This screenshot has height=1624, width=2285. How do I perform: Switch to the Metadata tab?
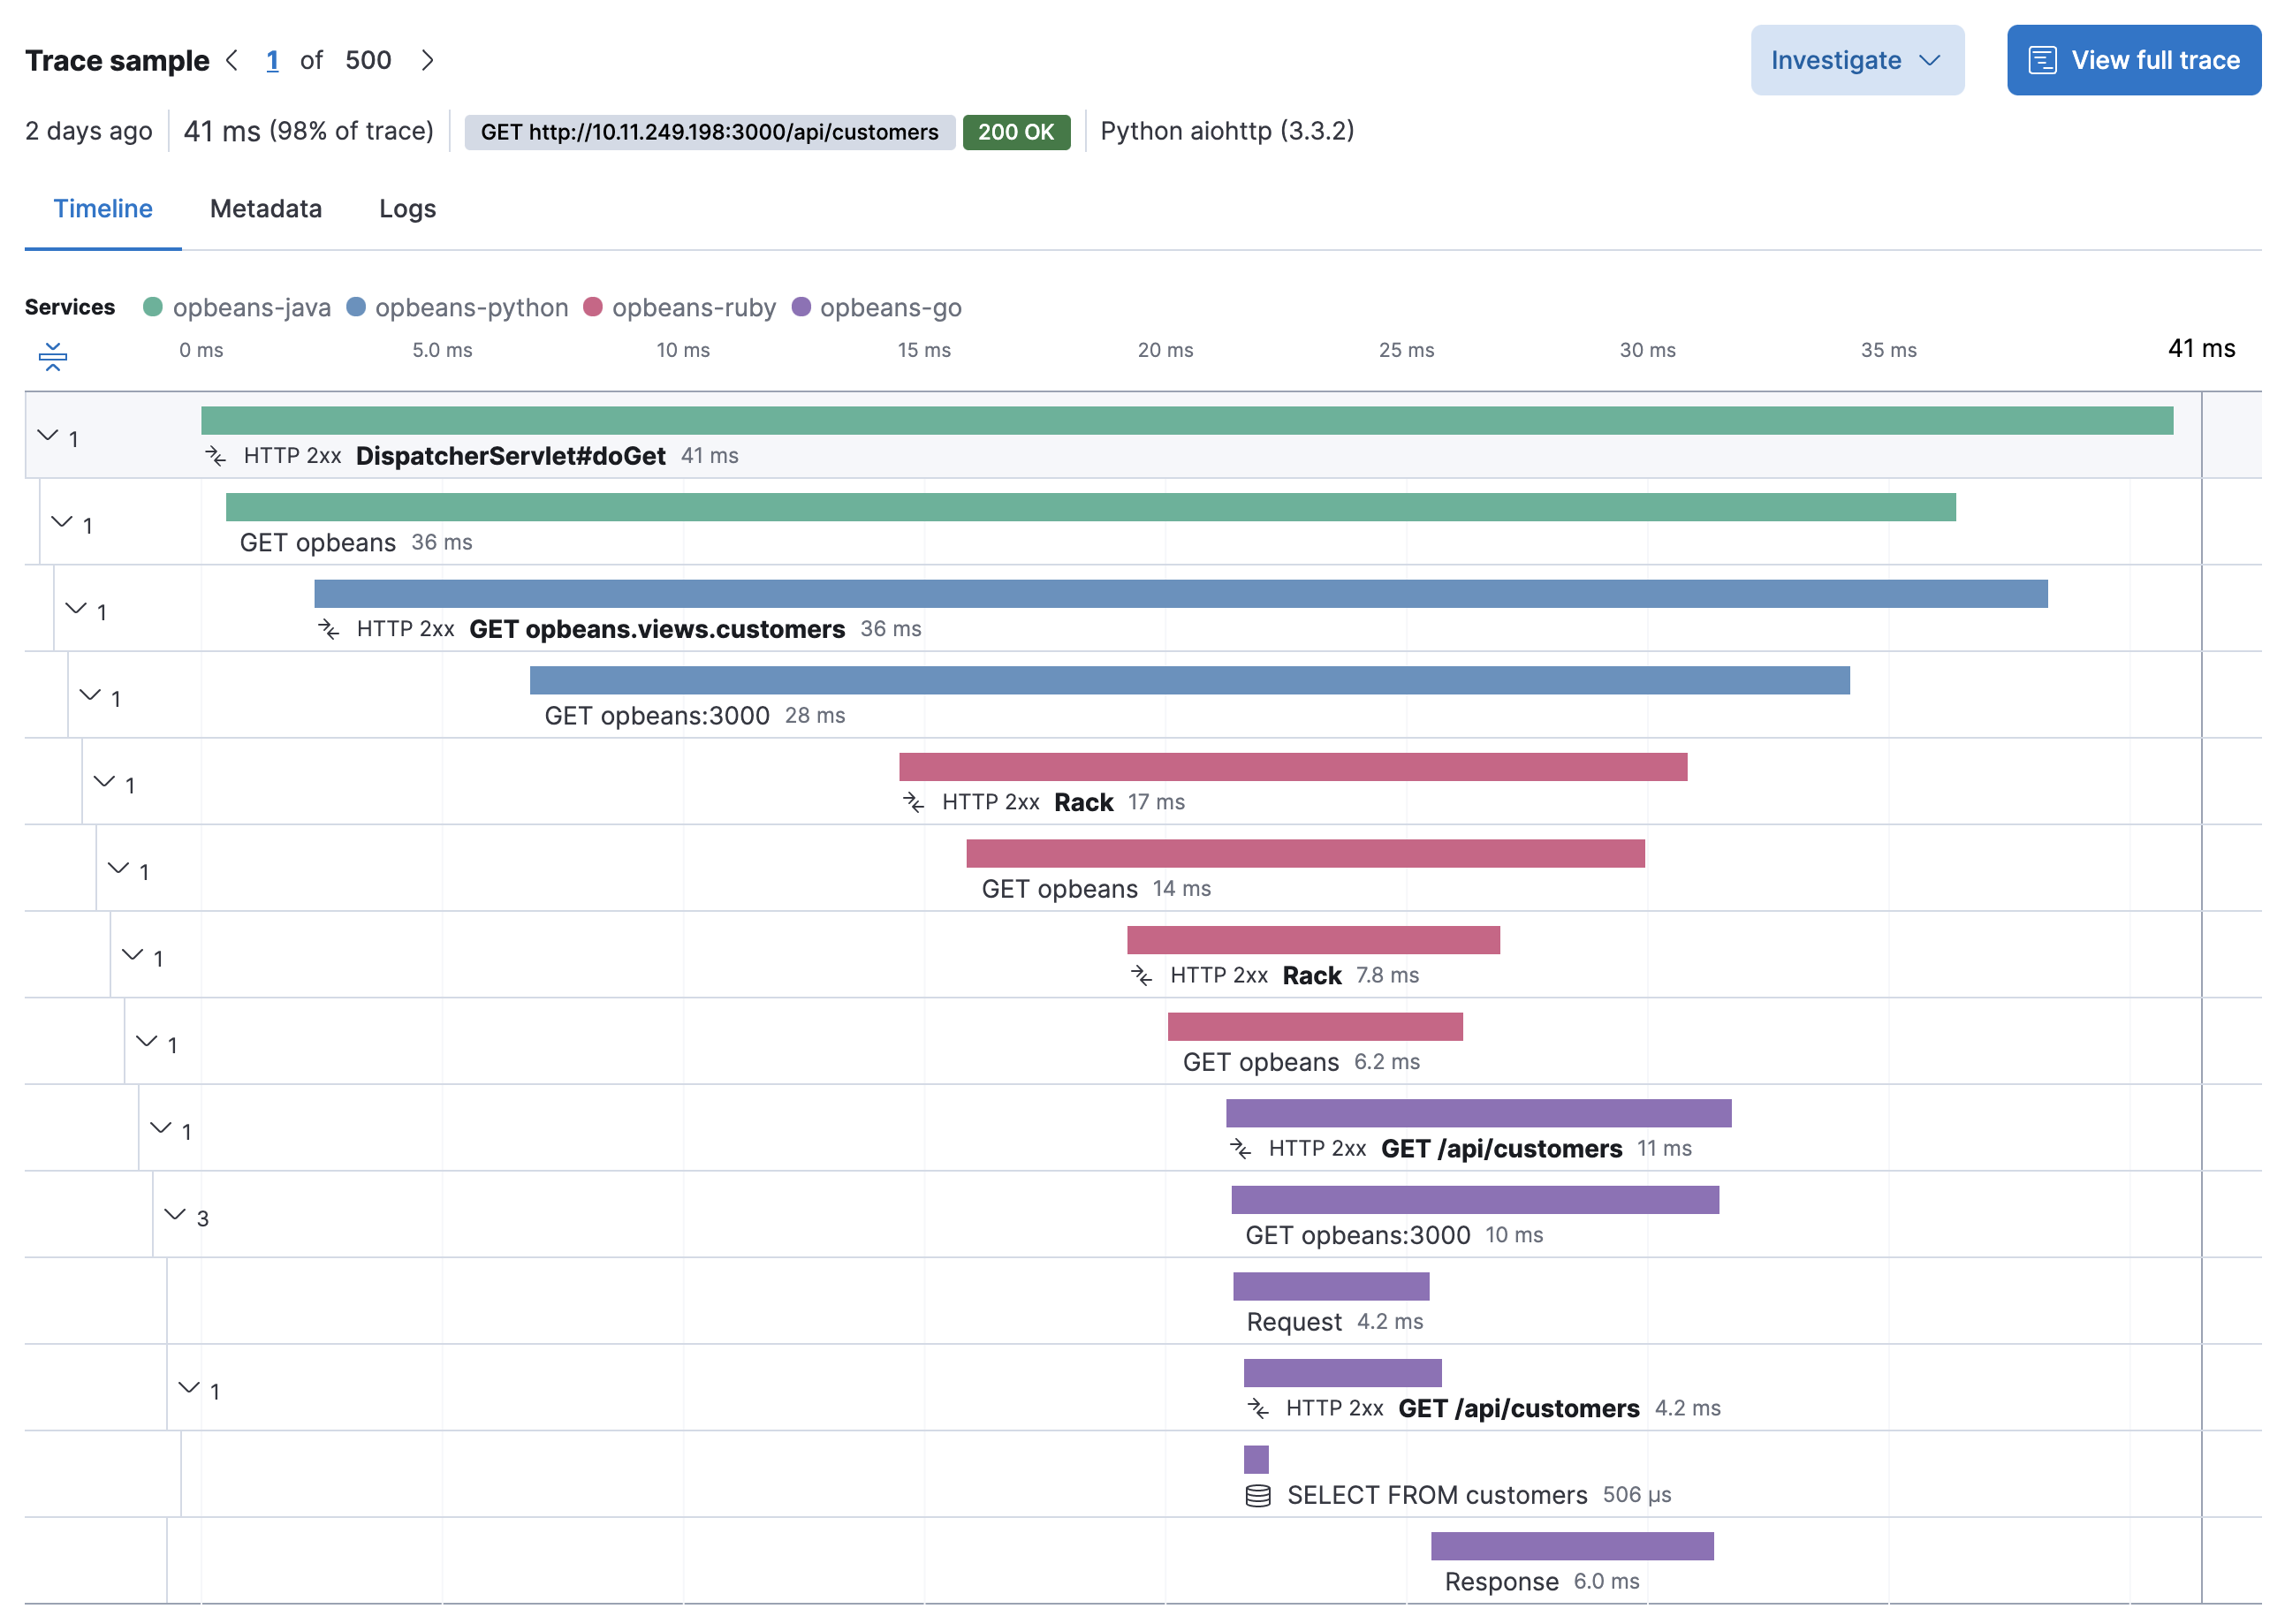(265, 208)
